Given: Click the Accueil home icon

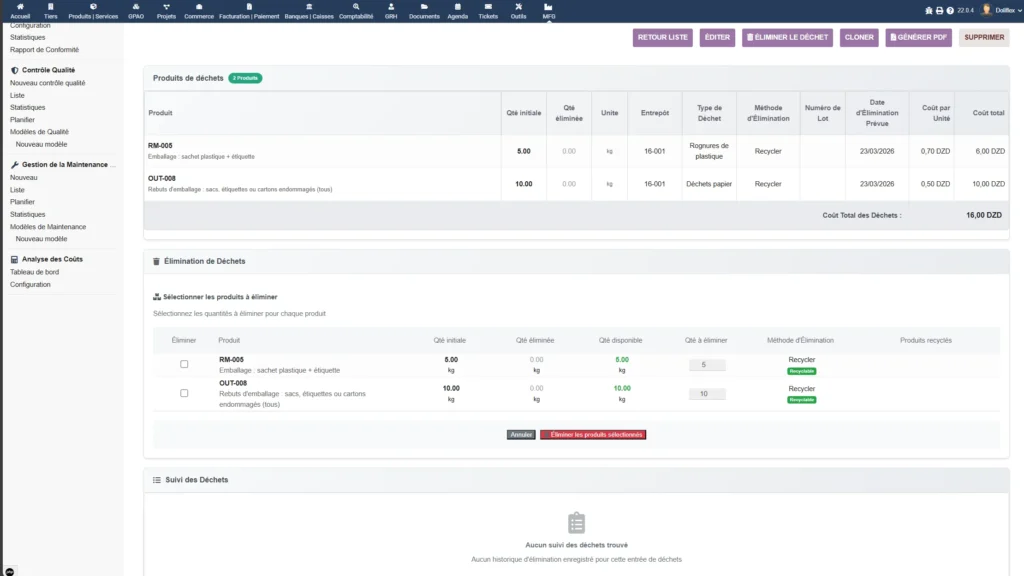Looking at the screenshot, I should pyautogui.click(x=20, y=7).
